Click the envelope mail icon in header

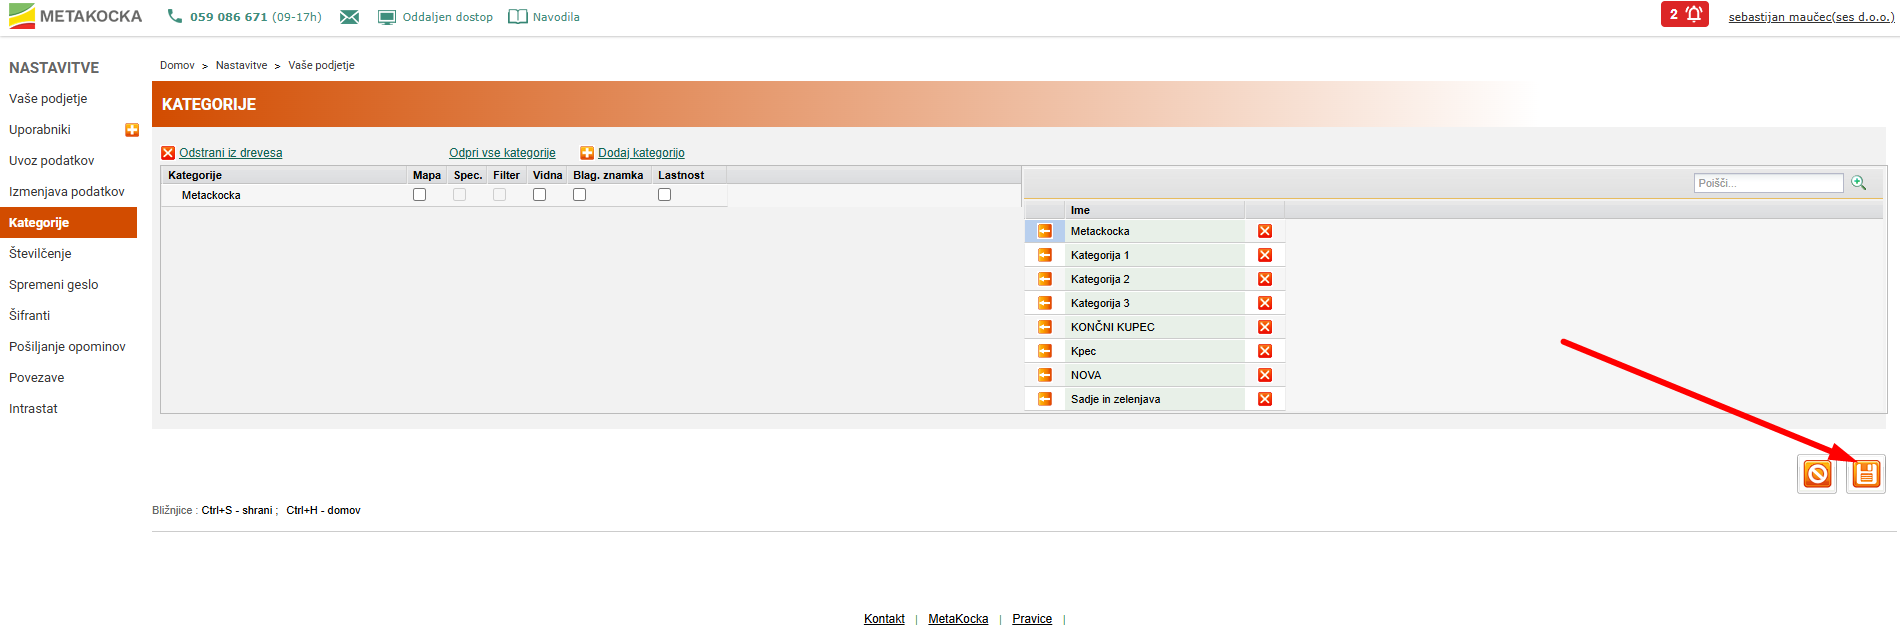(349, 17)
